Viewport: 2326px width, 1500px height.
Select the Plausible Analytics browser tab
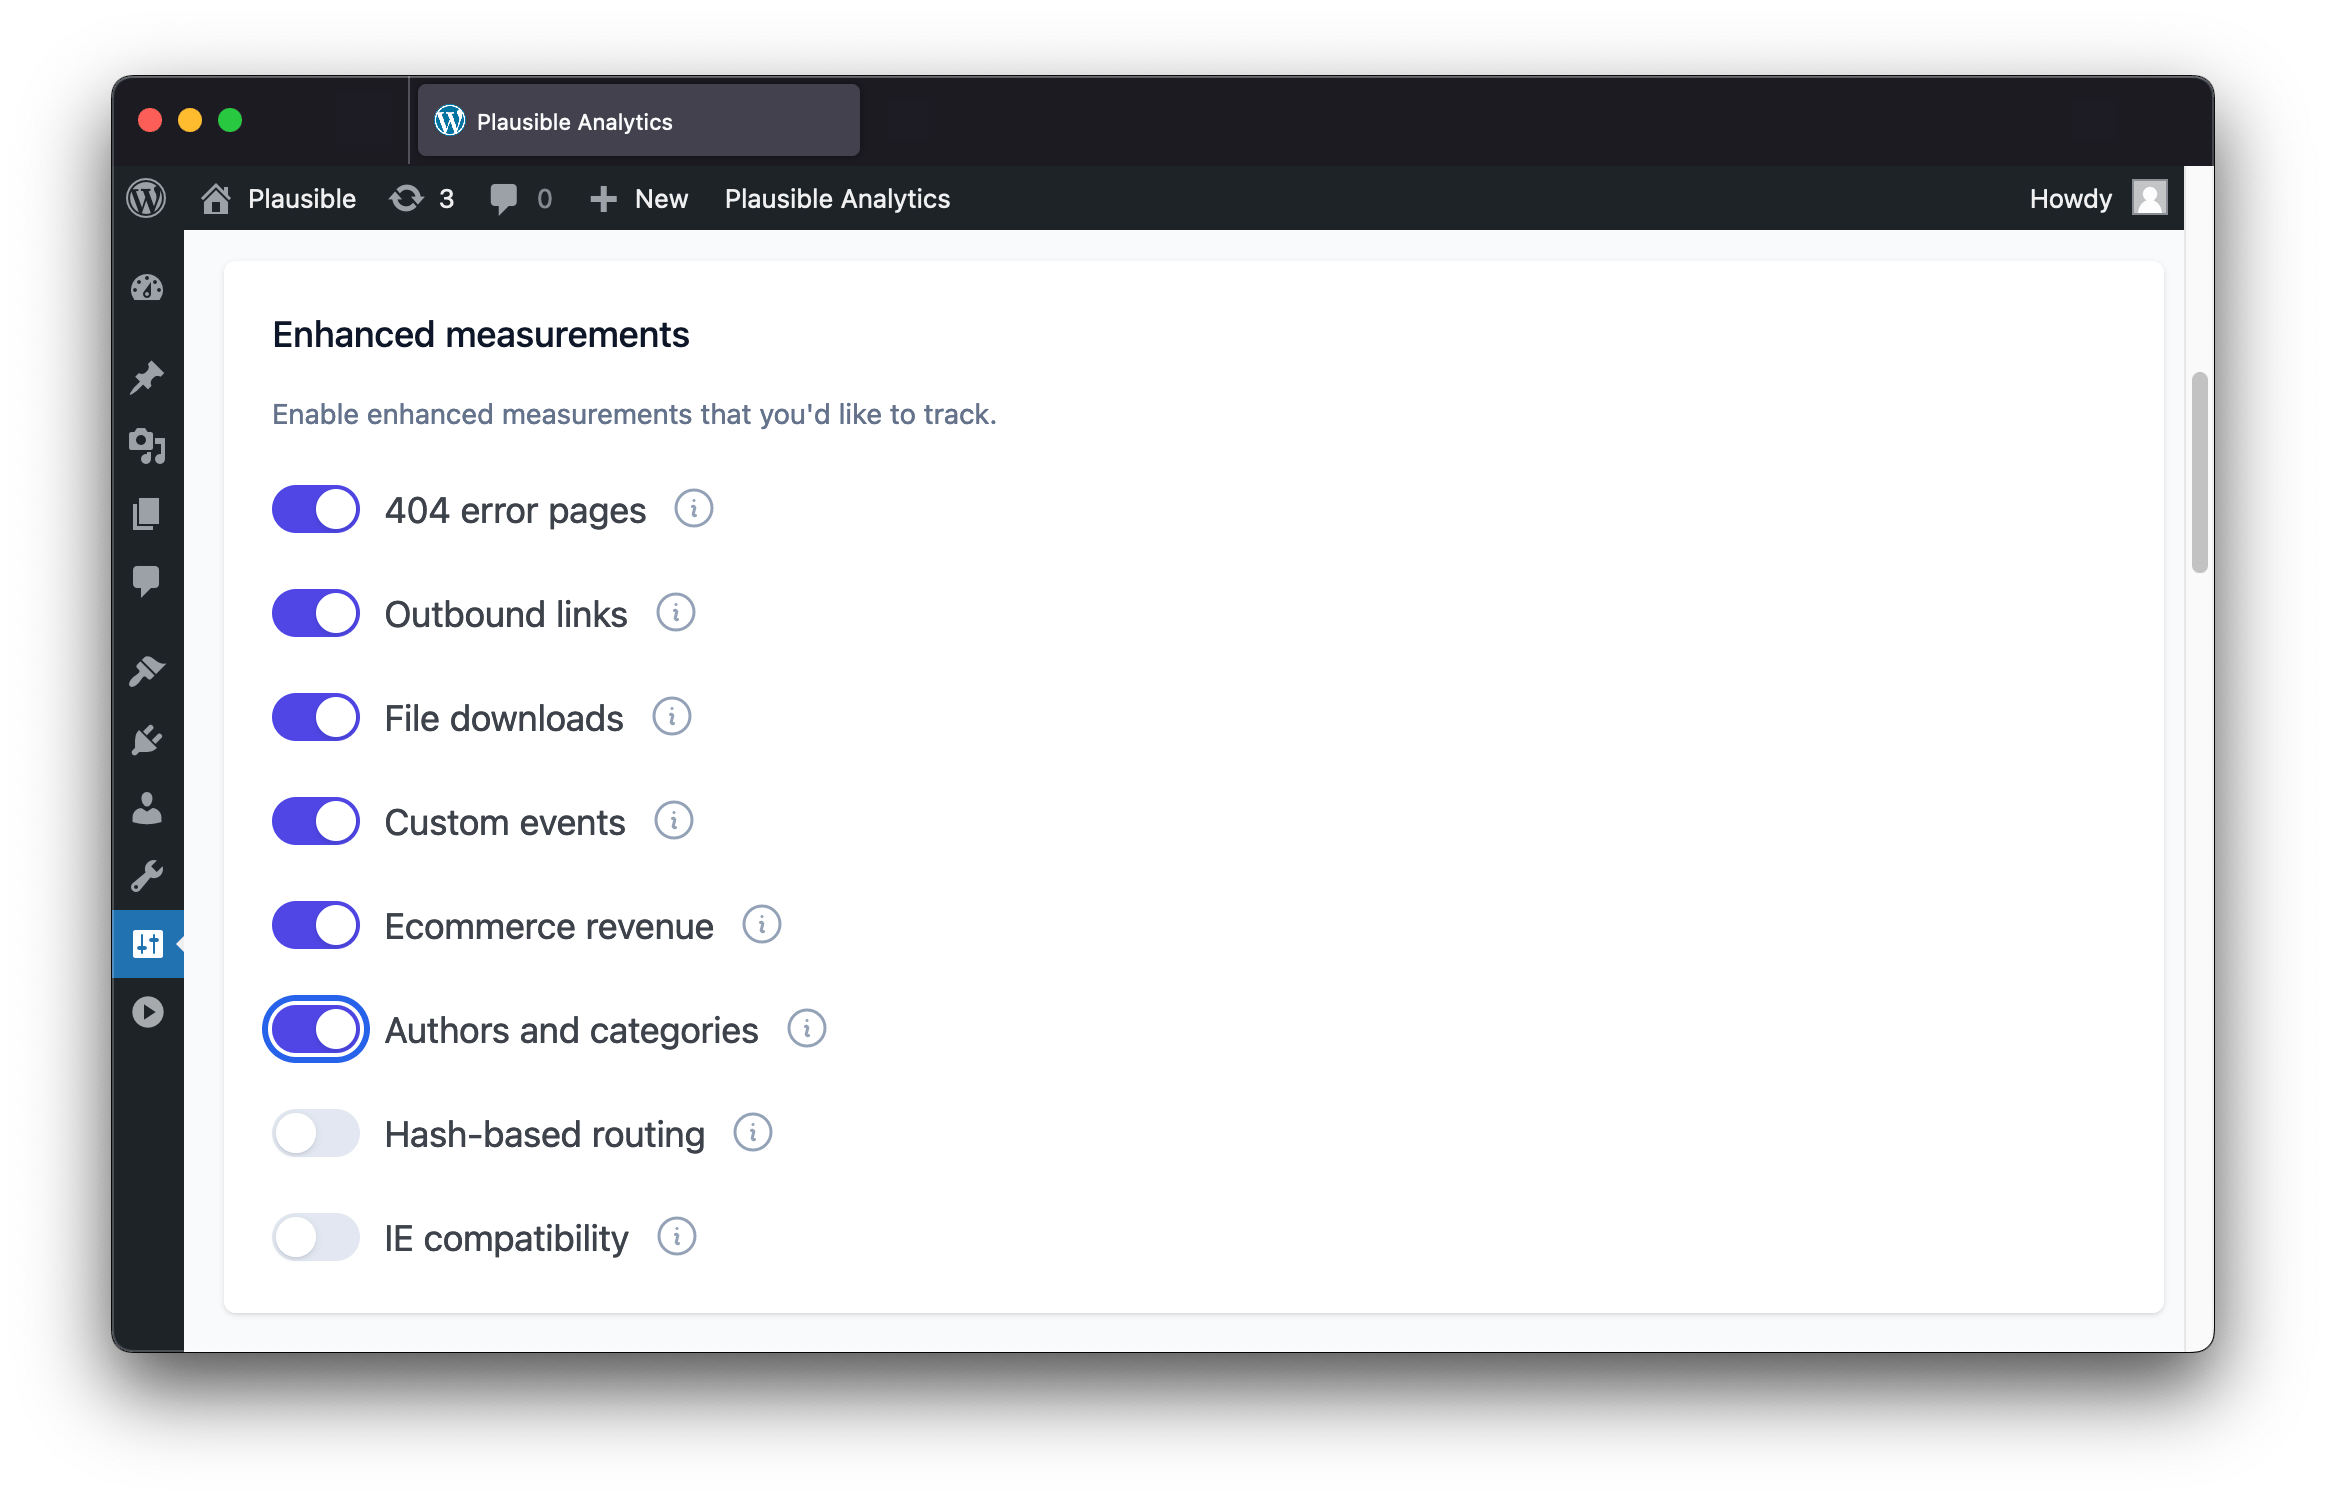[638, 121]
